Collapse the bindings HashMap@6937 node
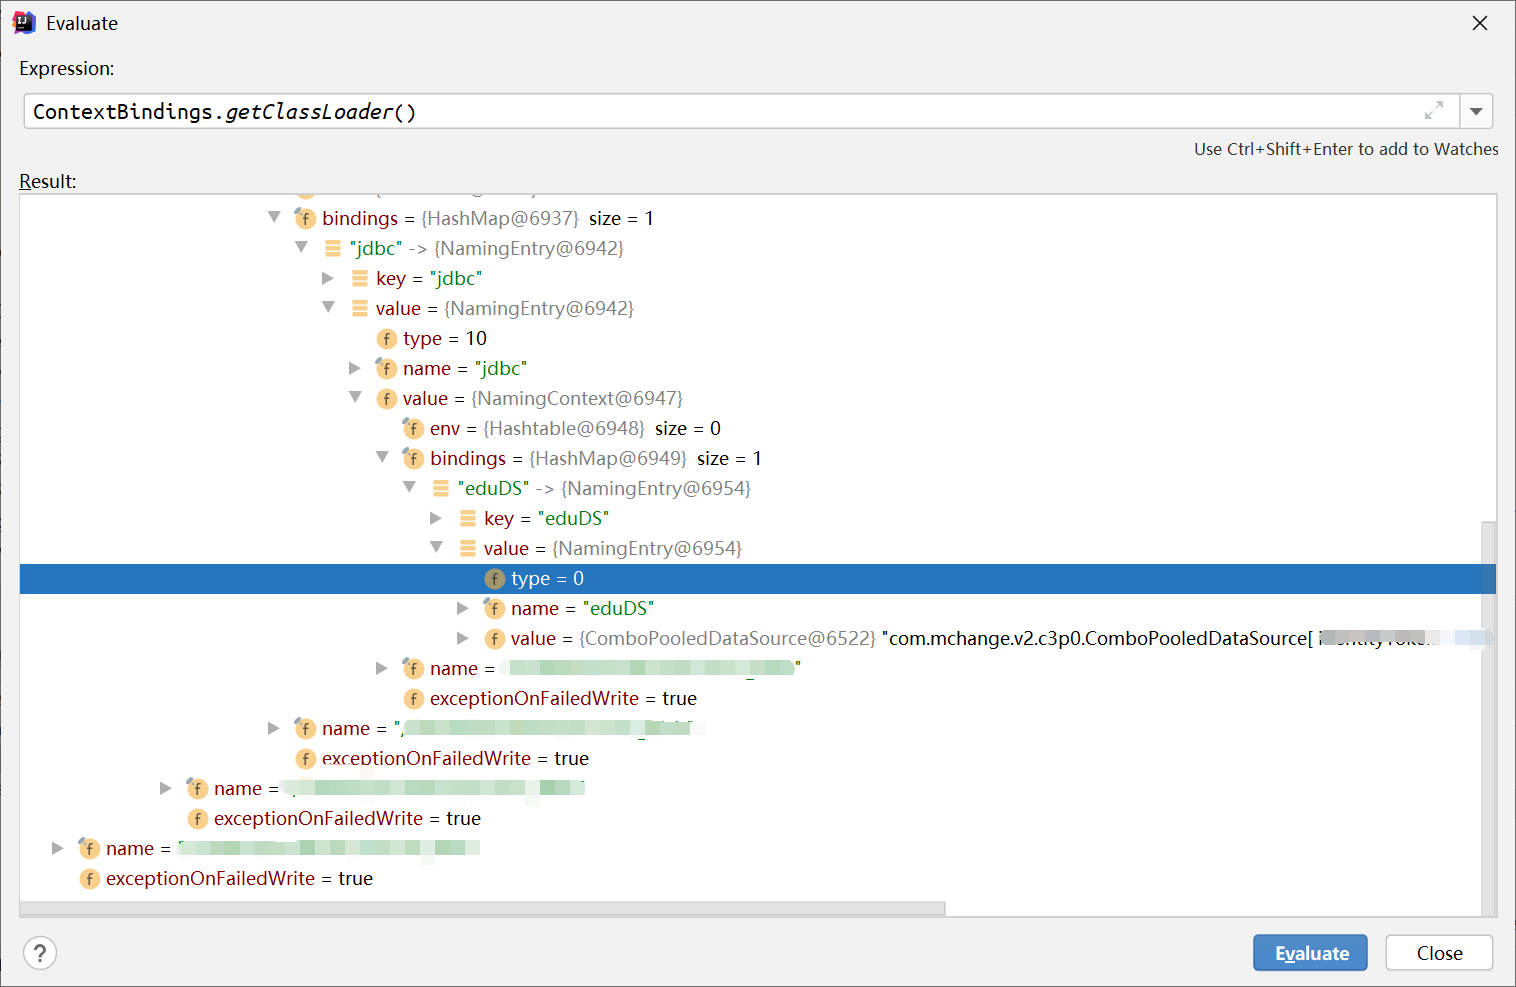 [274, 218]
